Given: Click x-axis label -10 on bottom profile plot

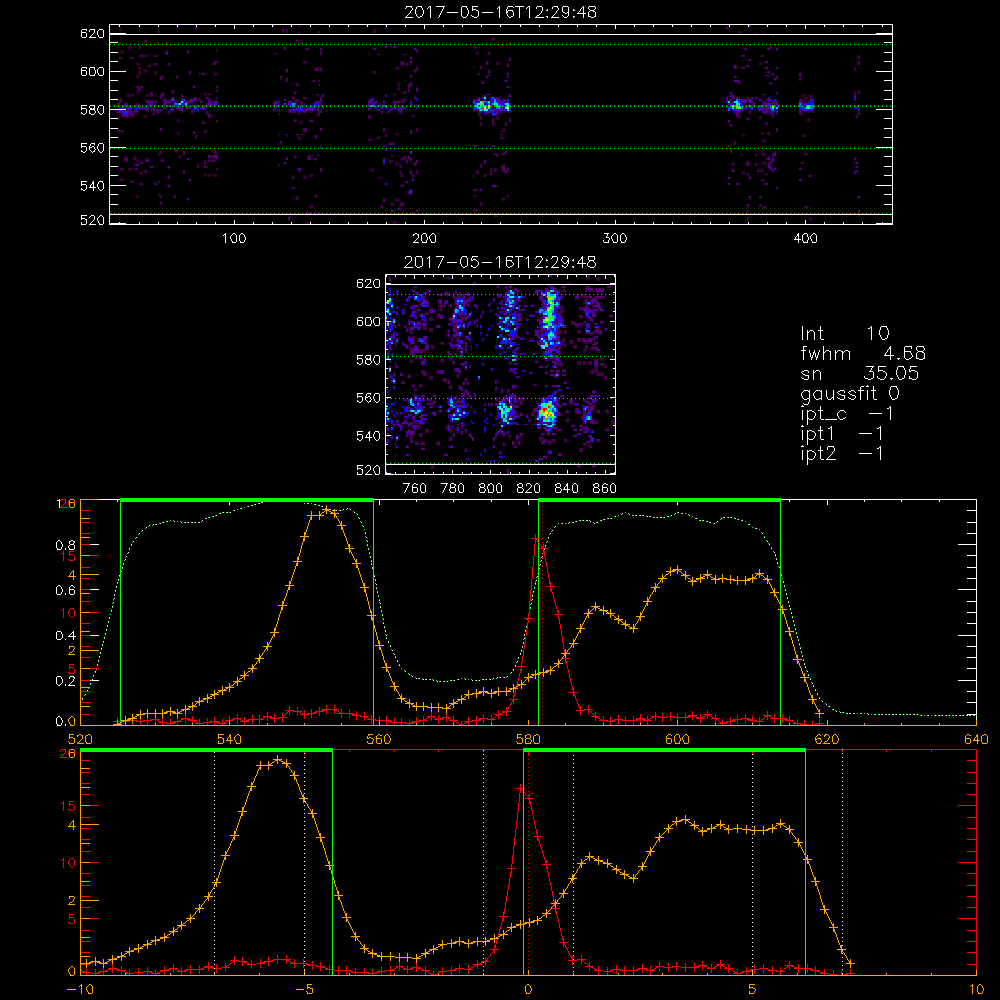Looking at the screenshot, I should 80,990.
